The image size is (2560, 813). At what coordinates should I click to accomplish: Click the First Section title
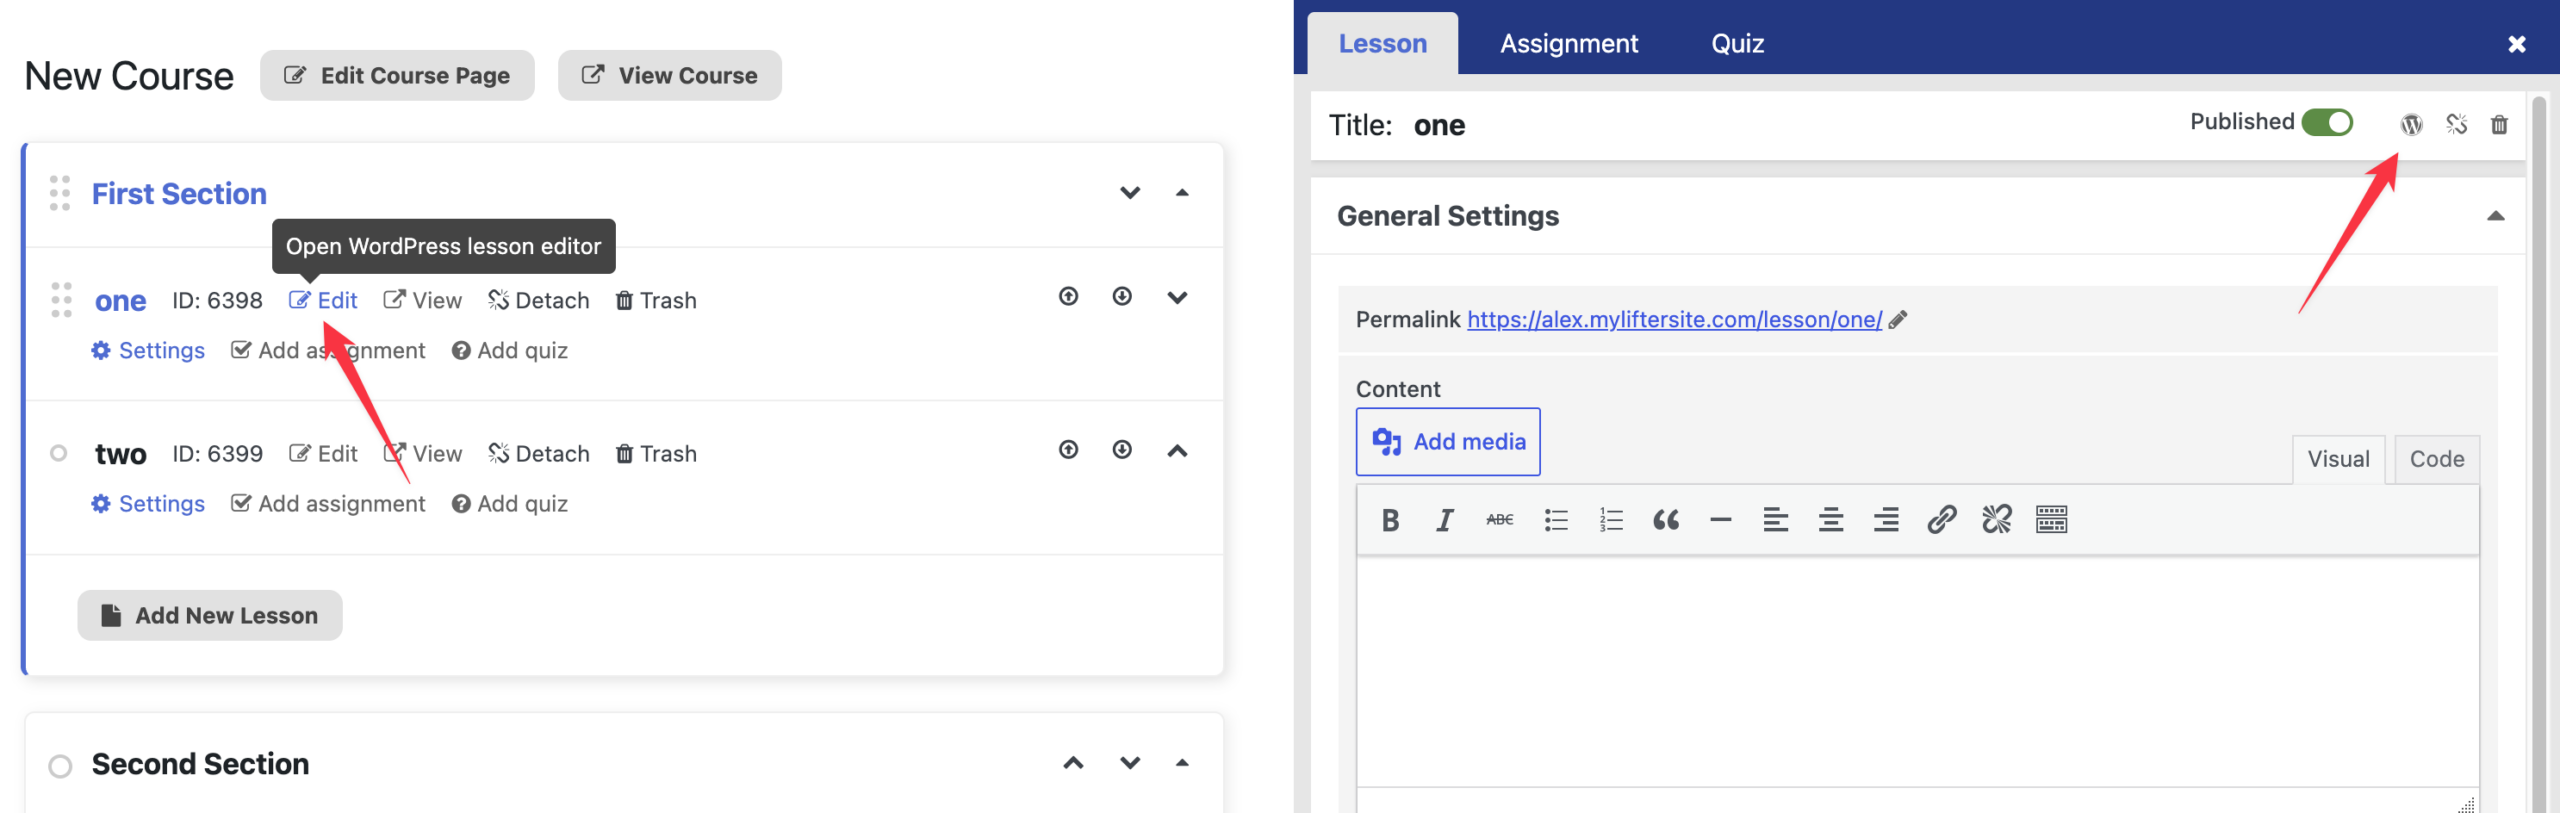coord(179,194)
